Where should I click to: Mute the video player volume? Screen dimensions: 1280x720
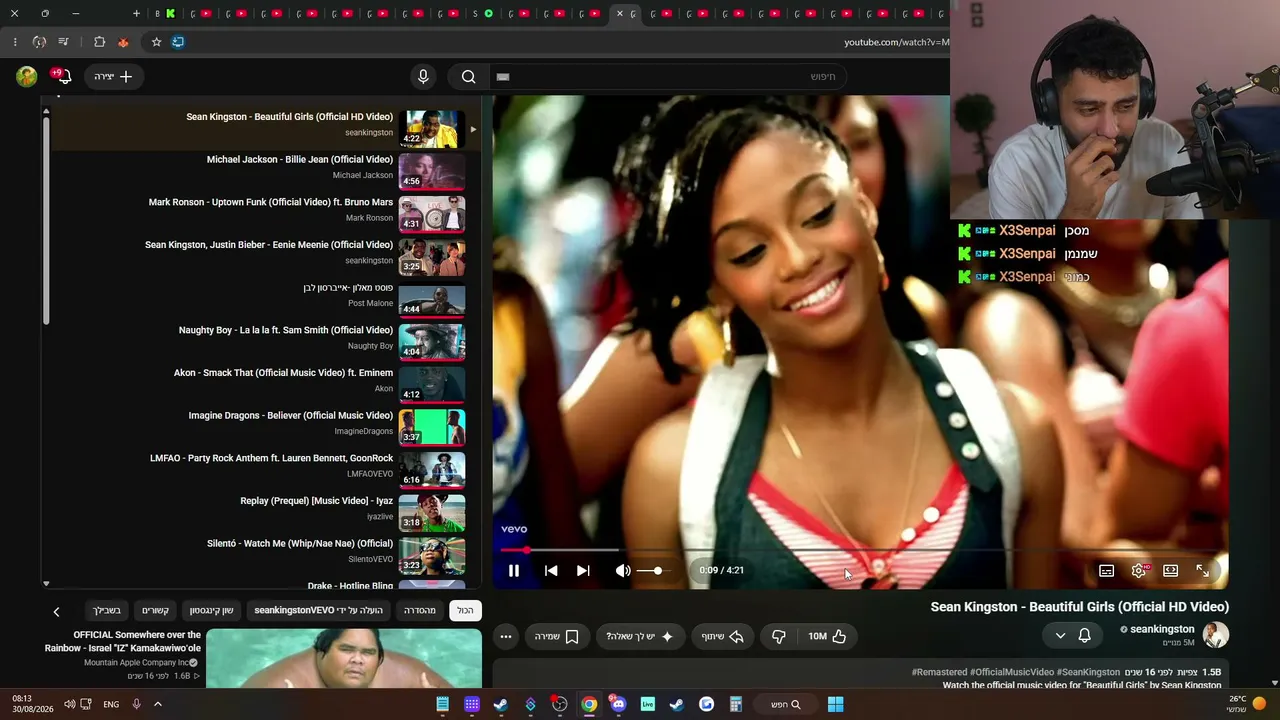click(x=622, y=571)
